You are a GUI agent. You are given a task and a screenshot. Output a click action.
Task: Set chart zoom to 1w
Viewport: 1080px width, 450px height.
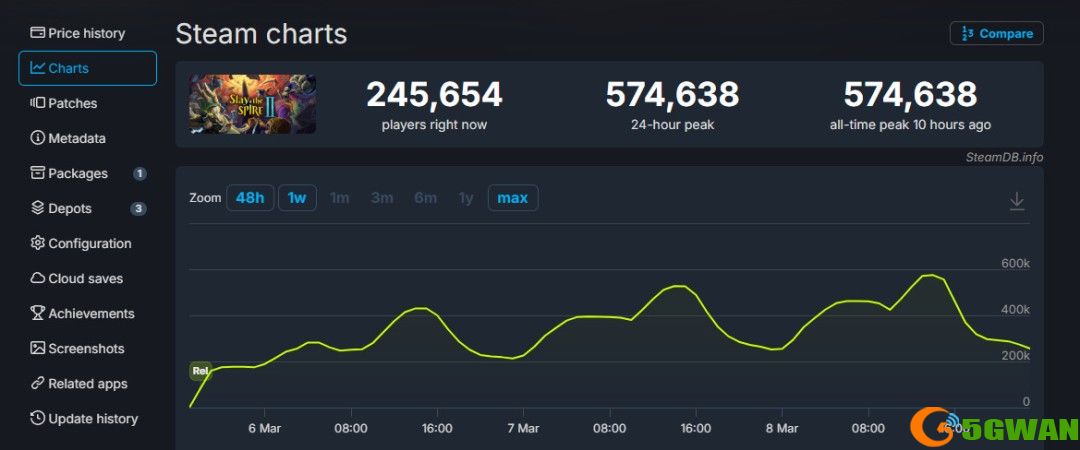pos(297,198)
